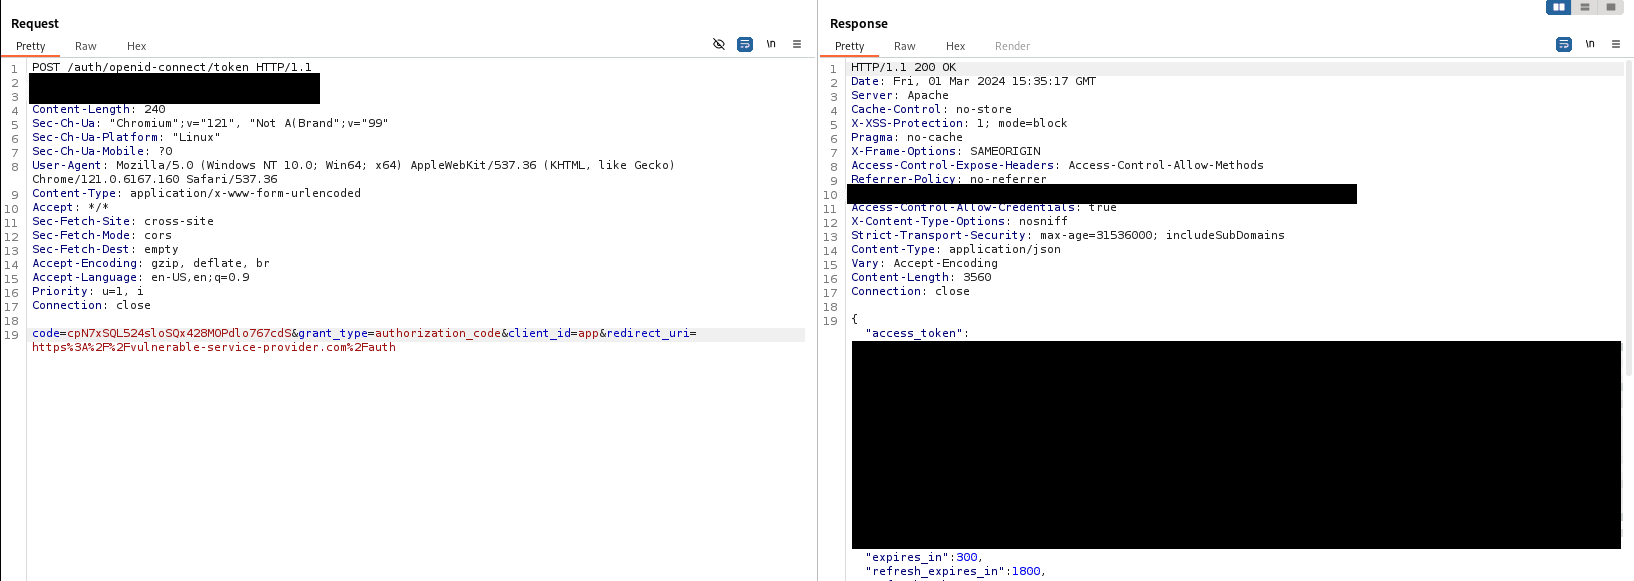Open the Response Raw tab
The height and width of the screenshot is (581, 1634).
(905, 46)
